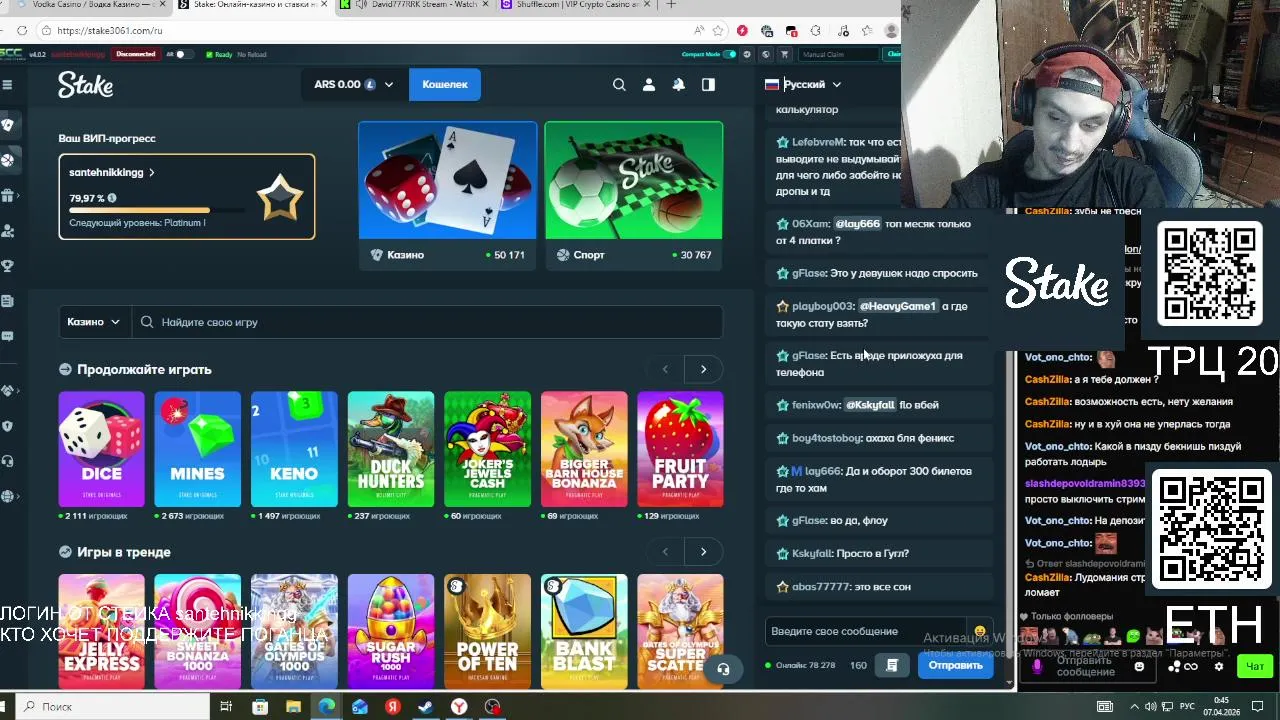Open the Dice game thumbnail
Image resolution: width=1280 pixels, height=720 pixels.
101,449
